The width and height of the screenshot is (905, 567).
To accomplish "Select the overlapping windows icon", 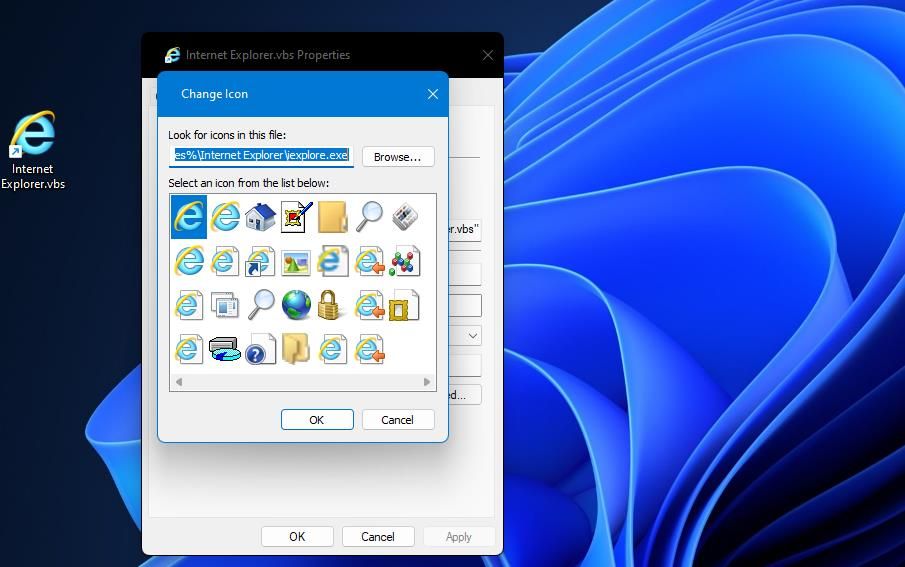I will (225, 305).
